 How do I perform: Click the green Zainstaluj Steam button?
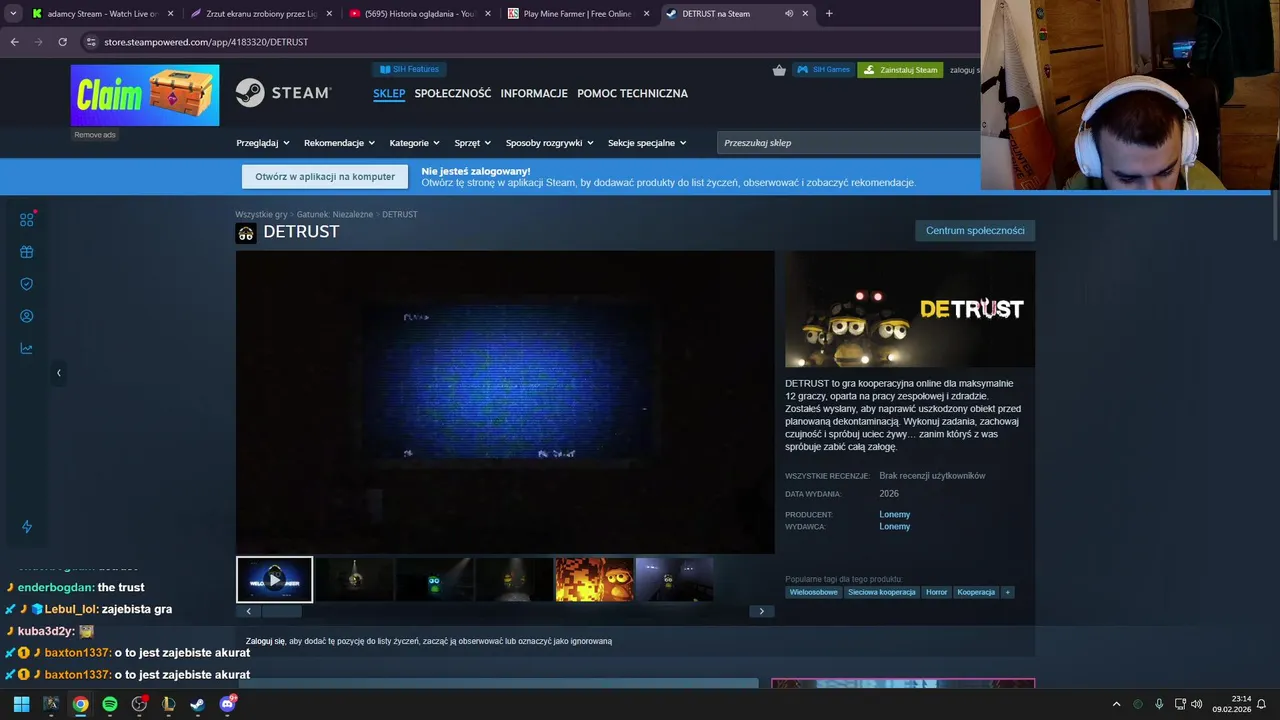click(x=900, y=70)
